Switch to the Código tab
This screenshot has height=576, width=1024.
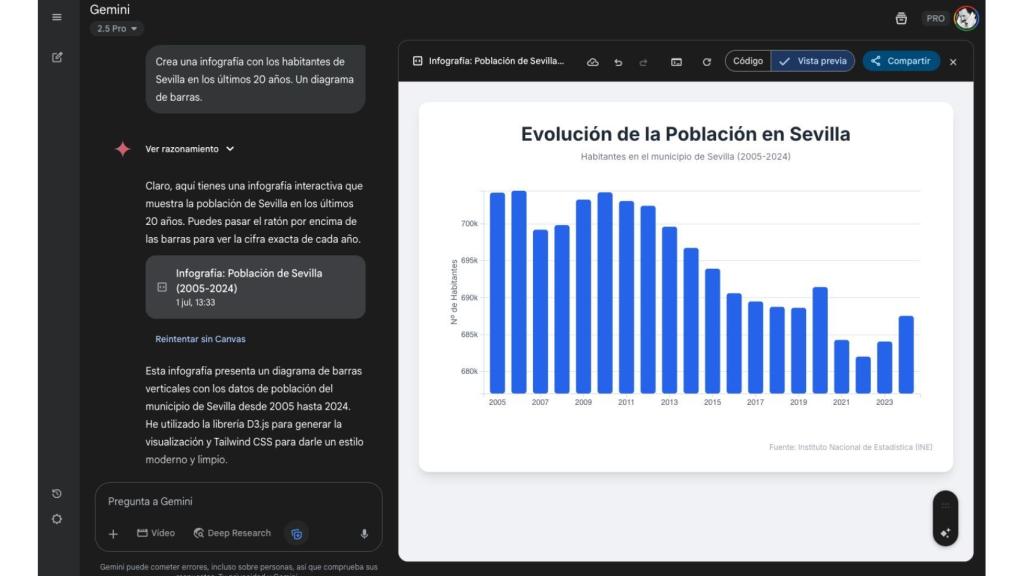[x=746, y=61]
